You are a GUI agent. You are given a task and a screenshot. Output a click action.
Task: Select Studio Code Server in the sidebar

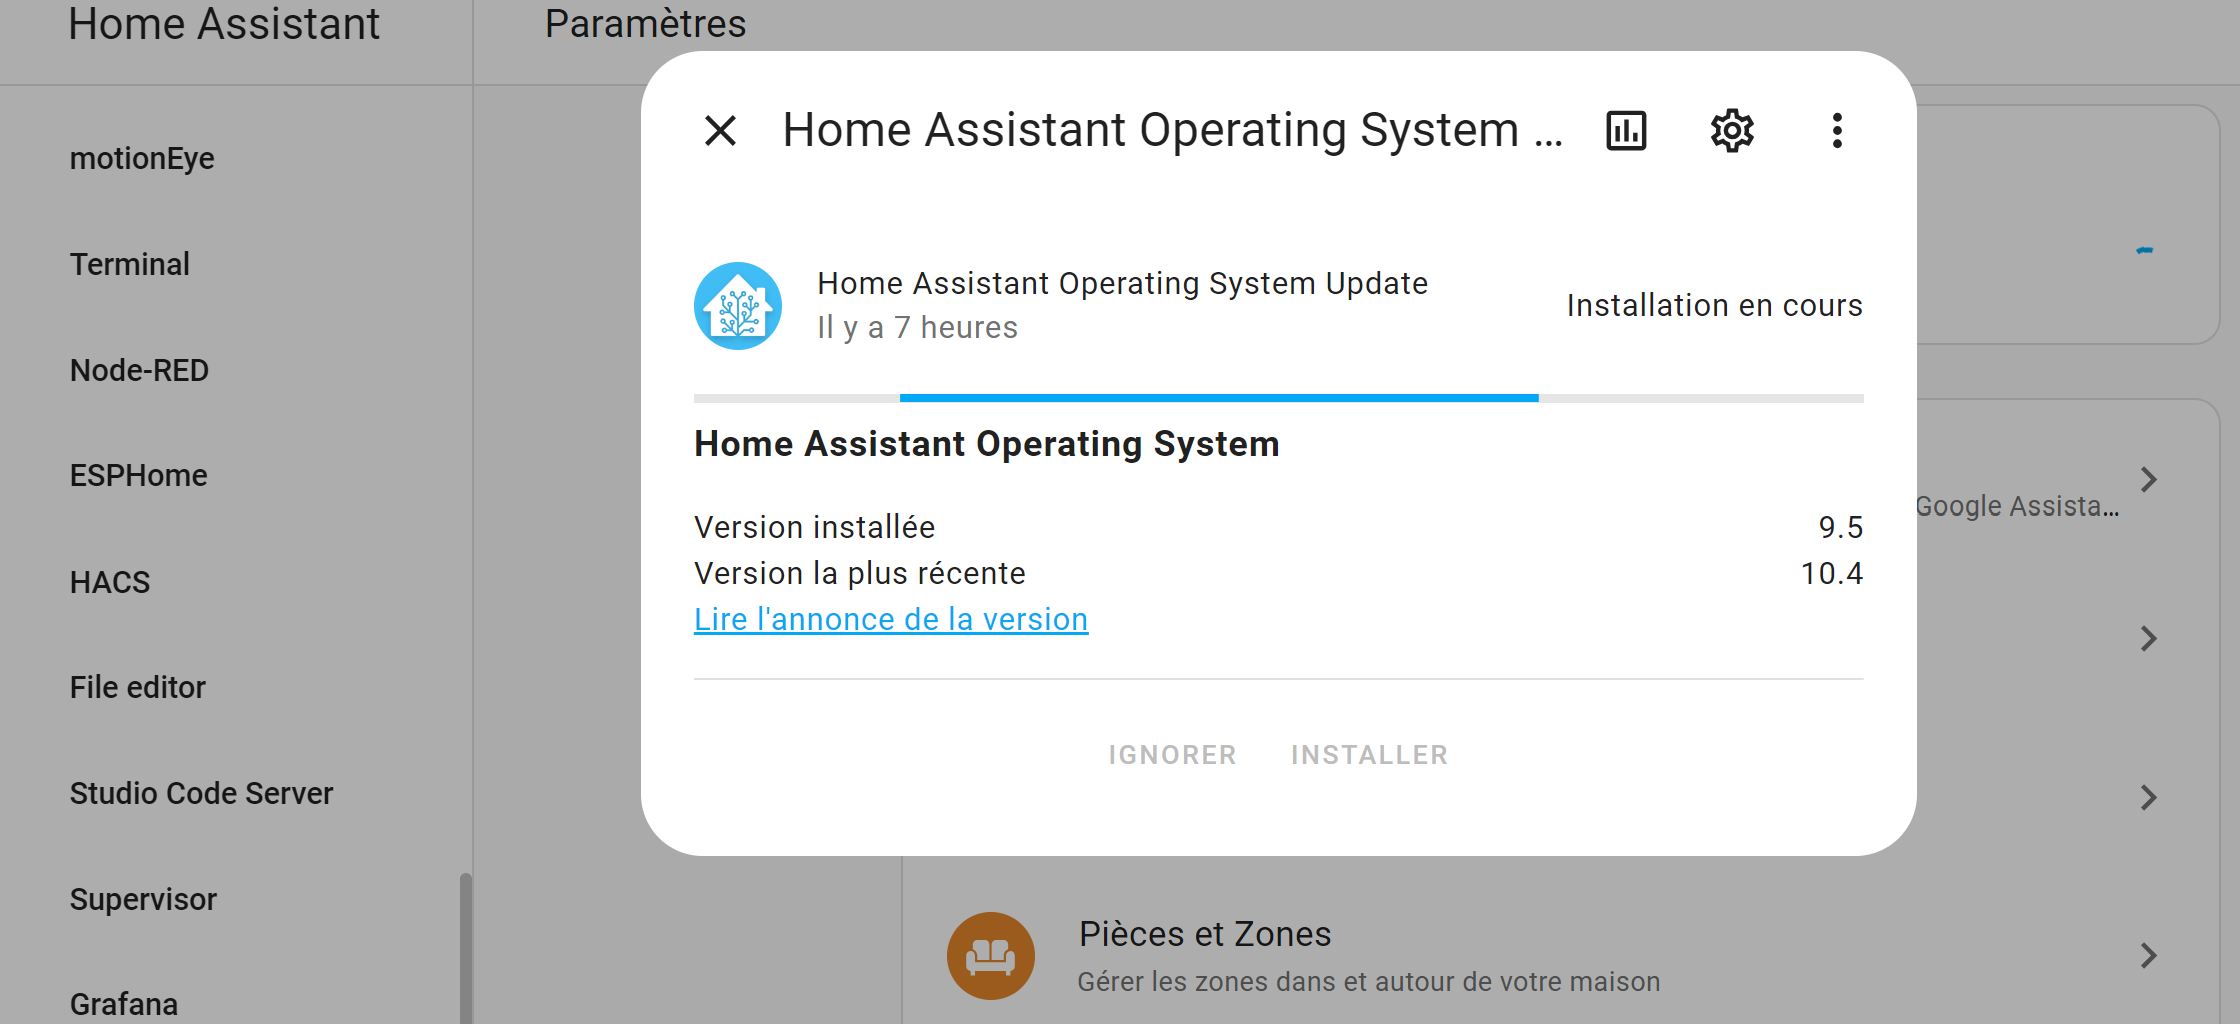[x=201, y=793]
